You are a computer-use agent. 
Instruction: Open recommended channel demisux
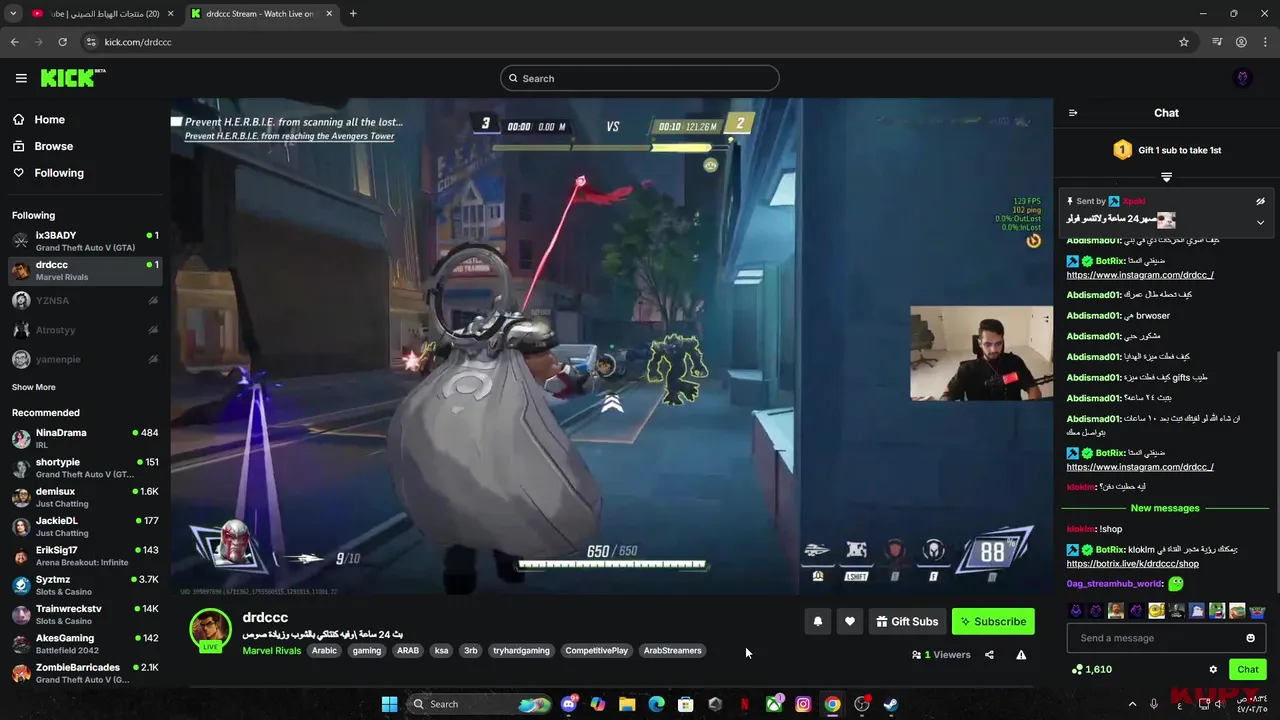[85, 497]
